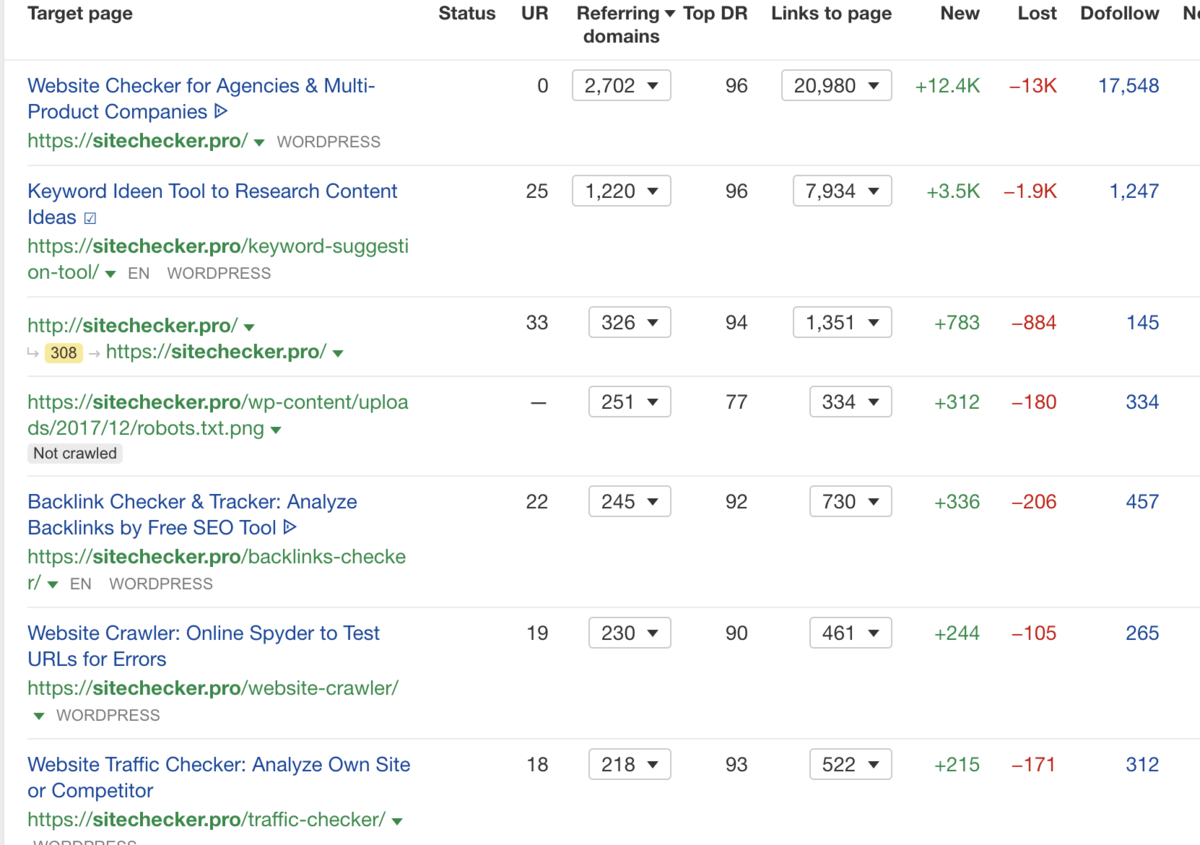Expand the 20,980 links to page dropdown

(x=836, y=86)
